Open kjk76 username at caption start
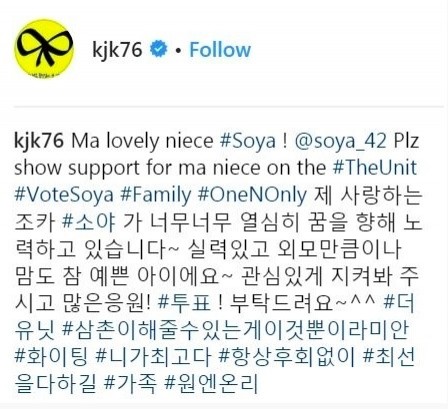 [x=39, y=141]
